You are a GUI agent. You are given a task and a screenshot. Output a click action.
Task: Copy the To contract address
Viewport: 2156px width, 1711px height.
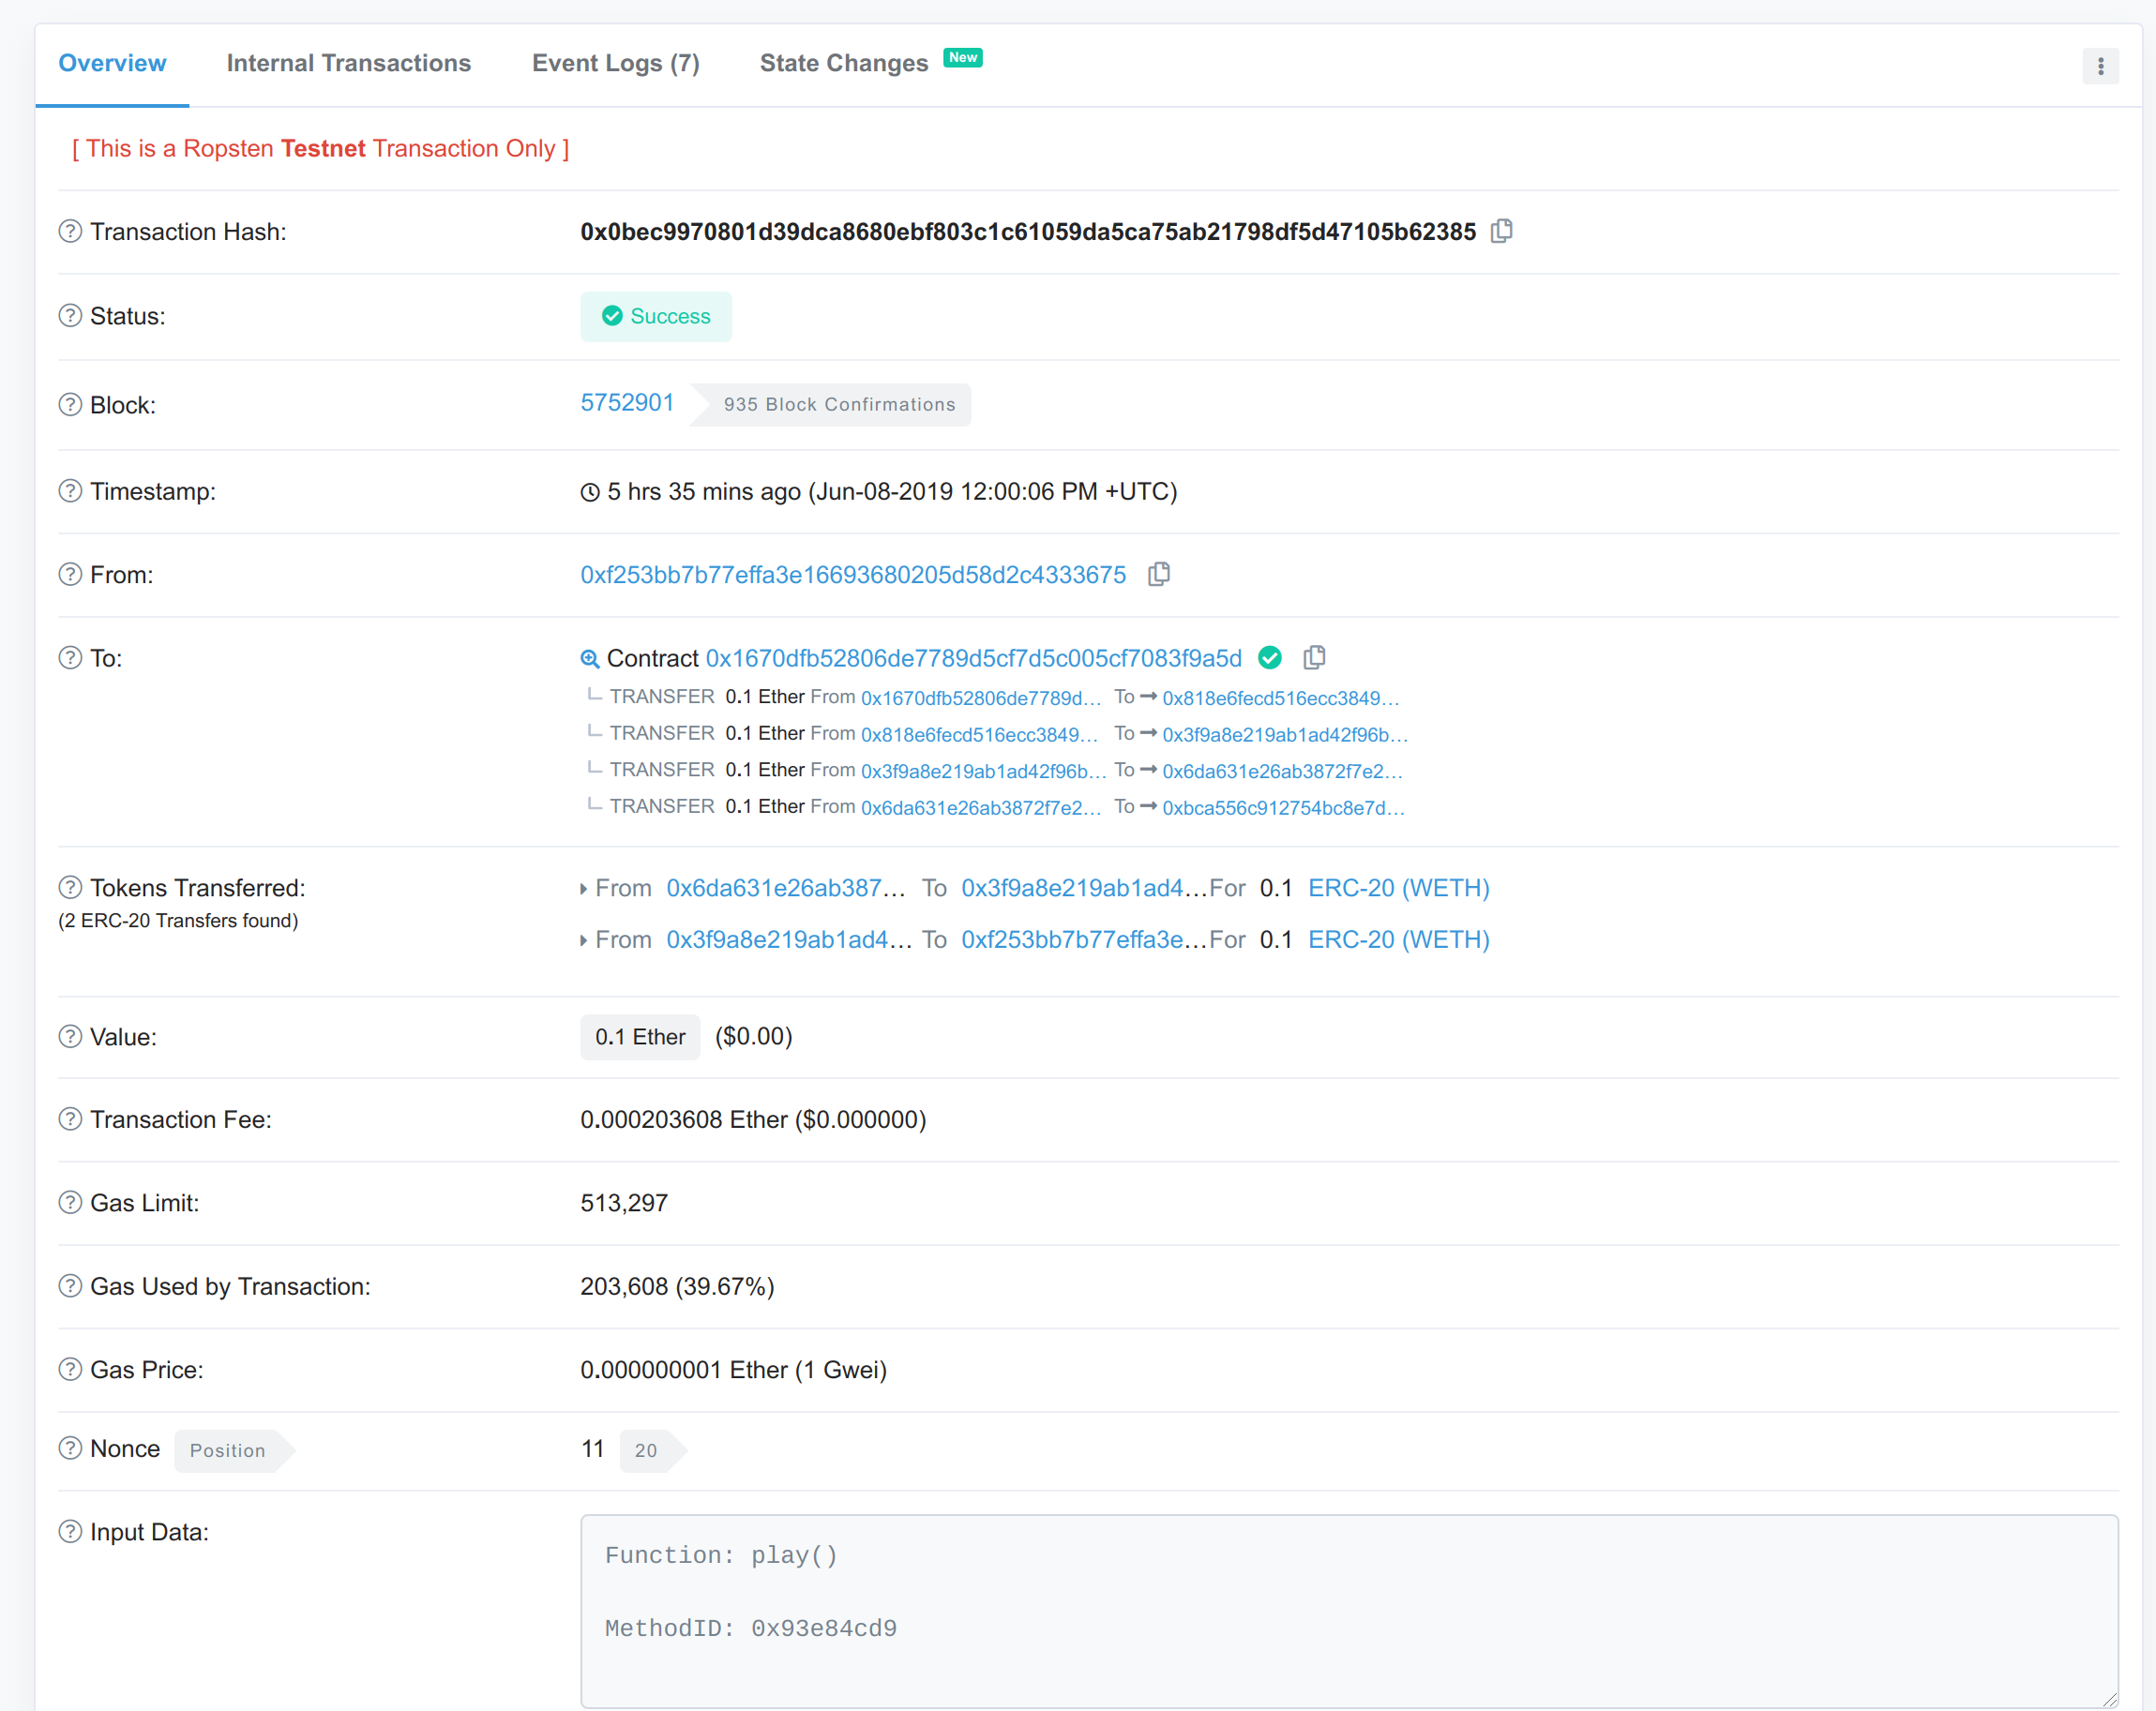click(1314, 657)
